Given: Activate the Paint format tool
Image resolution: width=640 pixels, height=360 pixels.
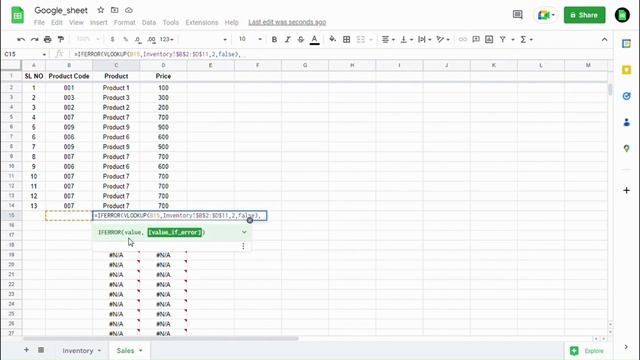Looking at the screenshot, I should click(61, 40).
